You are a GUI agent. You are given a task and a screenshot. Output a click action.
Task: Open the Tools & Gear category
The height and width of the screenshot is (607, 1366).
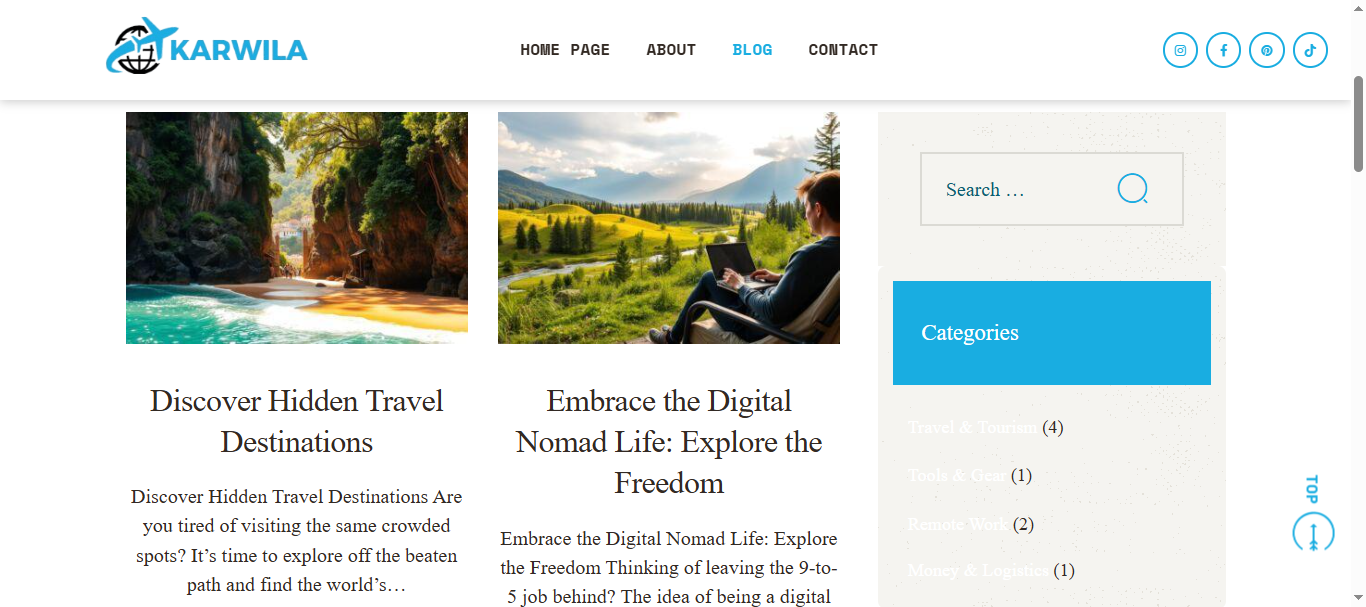tap(957, 476)
